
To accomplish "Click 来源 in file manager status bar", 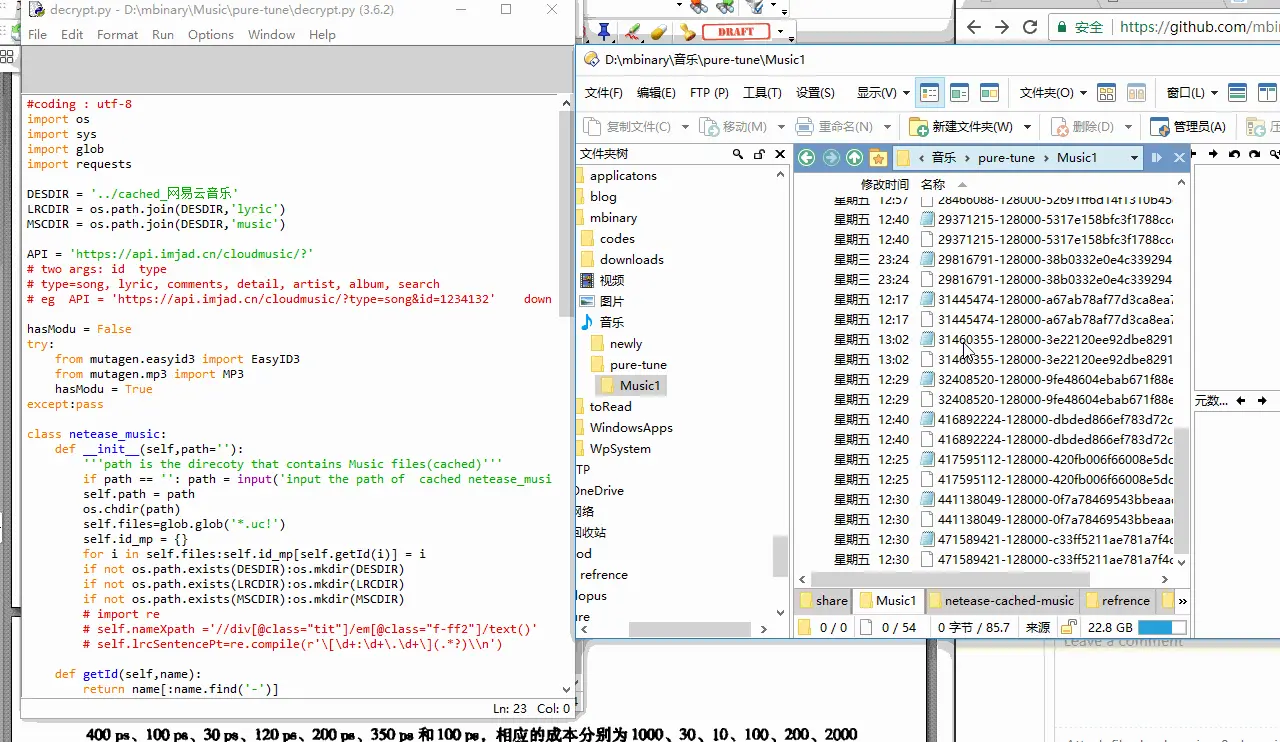I will coord(1038,628).
